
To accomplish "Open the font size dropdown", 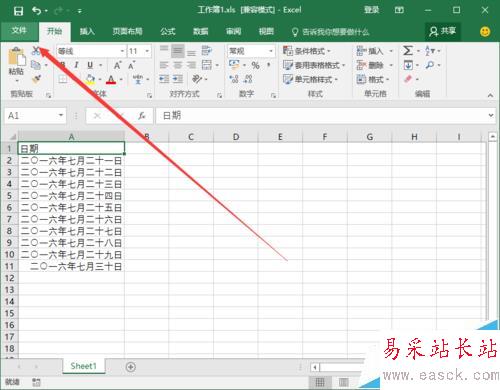I will click(147, 51).
